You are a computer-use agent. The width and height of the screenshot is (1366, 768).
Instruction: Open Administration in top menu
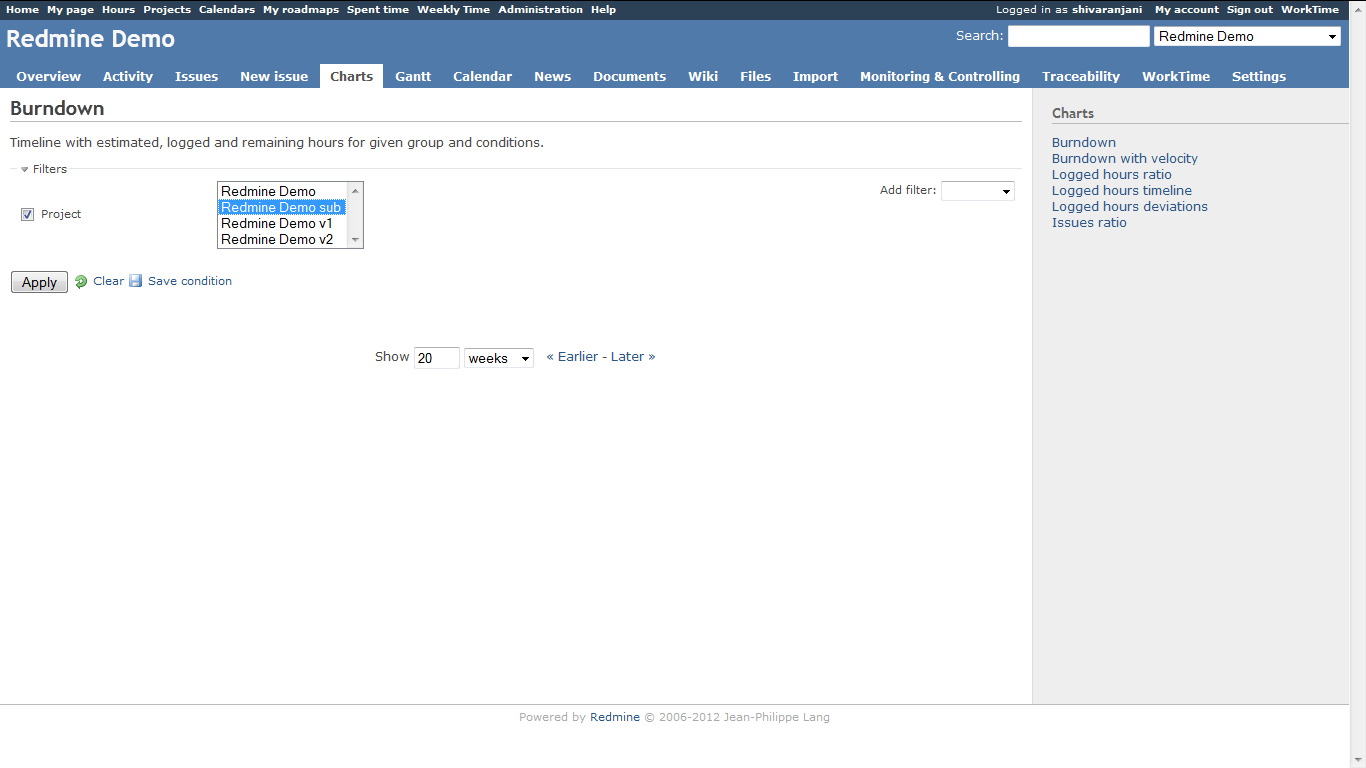point(540,9)
